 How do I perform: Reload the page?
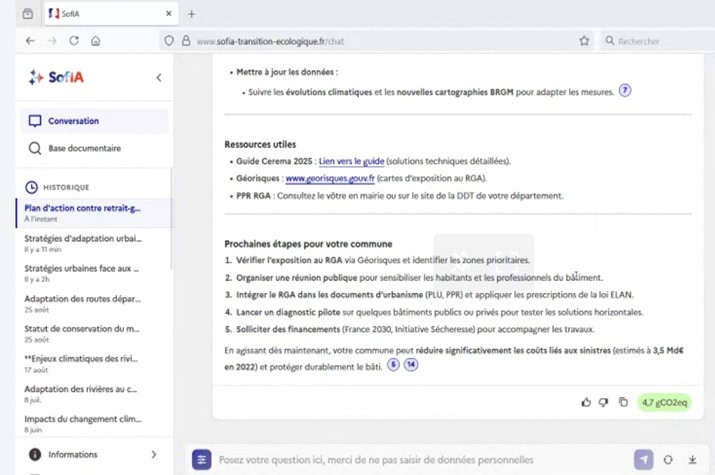[74, 41]
